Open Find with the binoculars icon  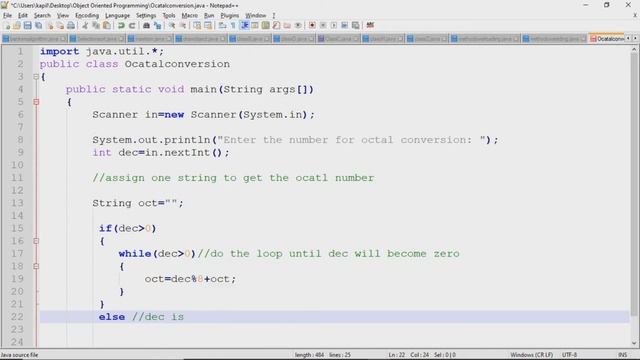coord(146,25)
